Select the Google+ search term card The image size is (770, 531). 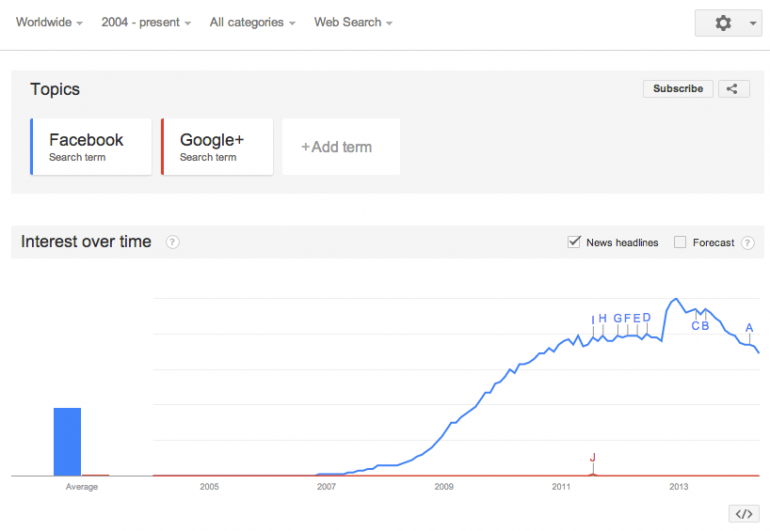[x=217, y=146]
